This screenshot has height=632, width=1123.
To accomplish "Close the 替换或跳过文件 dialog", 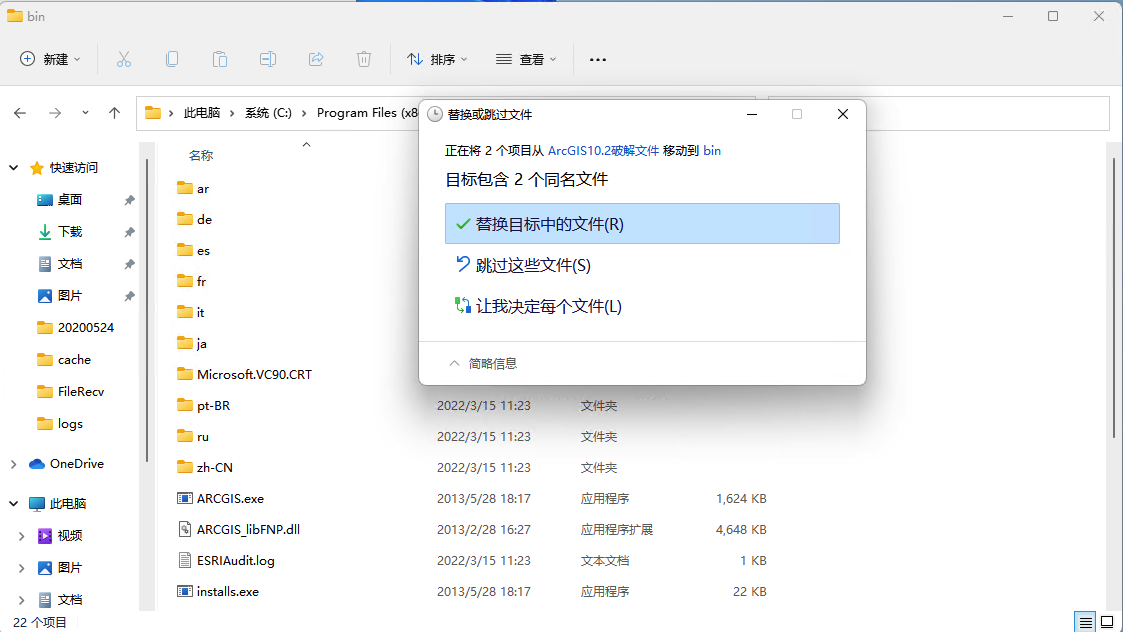I will pos(843,115).
